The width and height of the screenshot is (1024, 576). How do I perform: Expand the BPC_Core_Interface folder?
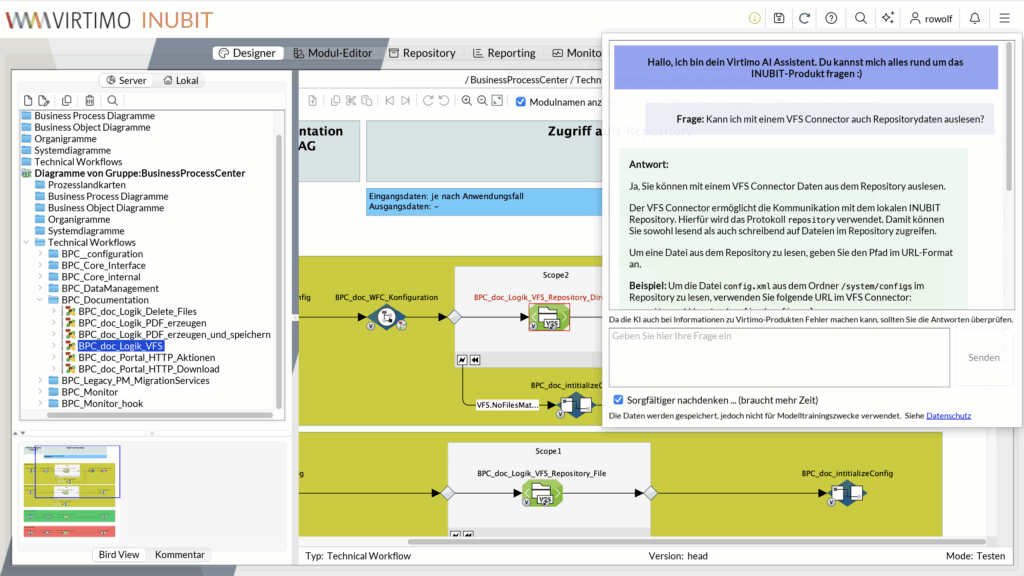click(x=41, y=266)
